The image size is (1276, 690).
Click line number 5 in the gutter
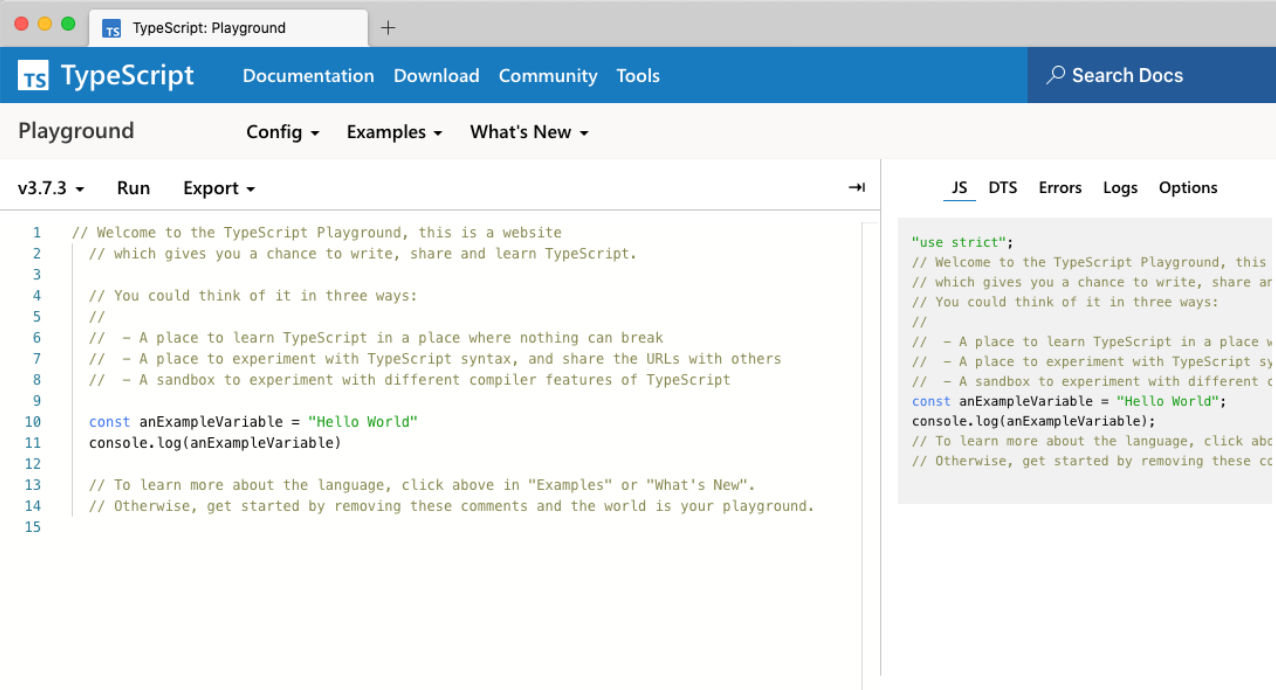pyautogui.click(x=37, y=317)
